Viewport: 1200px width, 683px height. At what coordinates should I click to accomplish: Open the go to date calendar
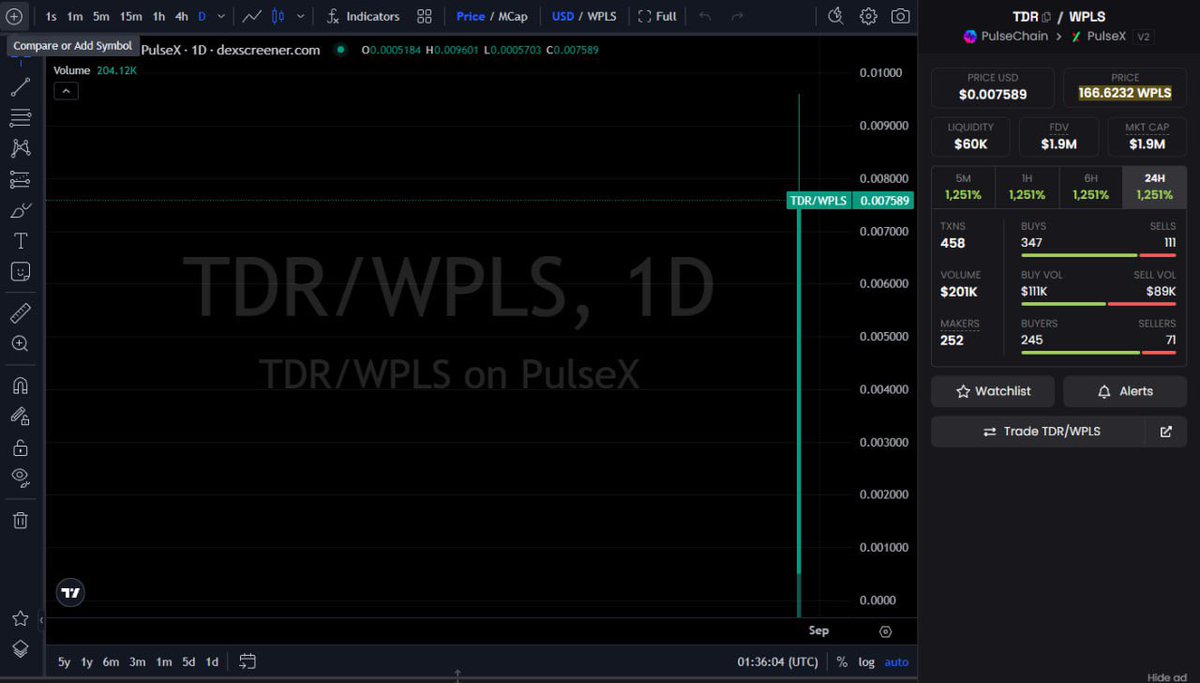[248, 661]
